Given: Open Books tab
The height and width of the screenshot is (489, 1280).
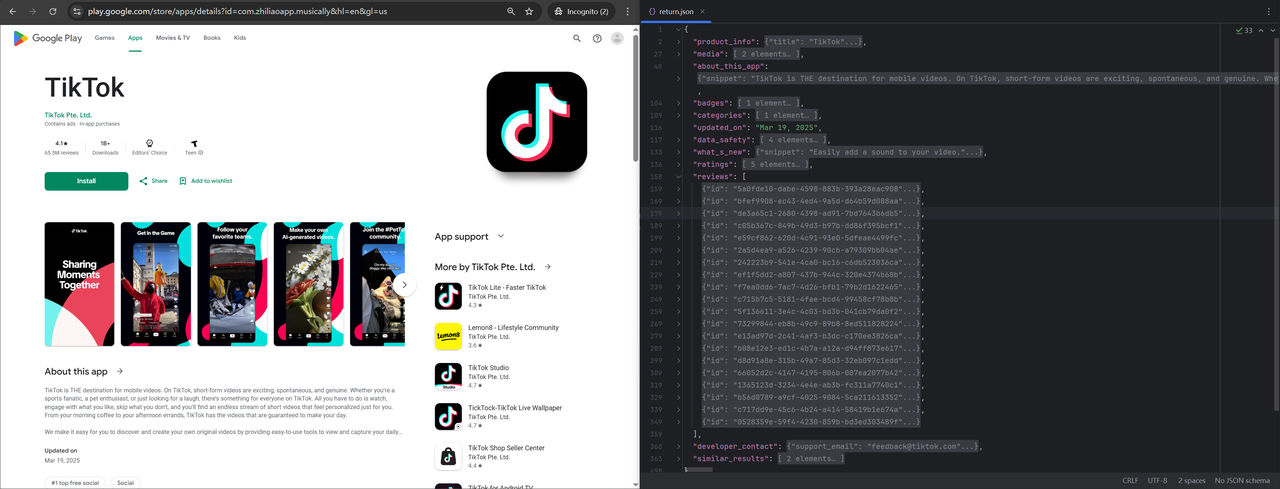Looking at the screenshot, I should pyautogui.click(x=212, y=38).
